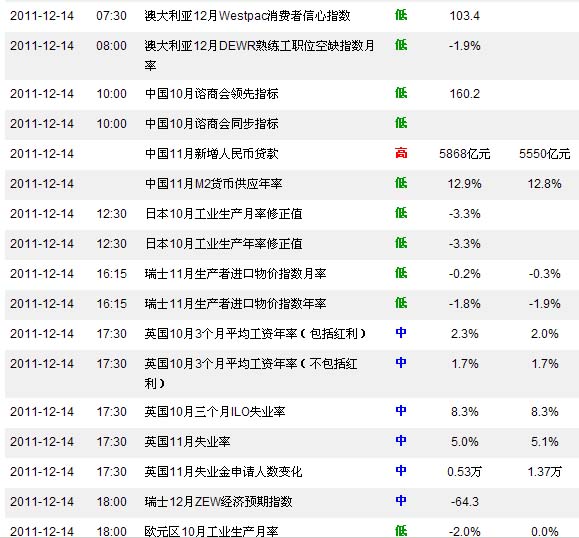Click date 2011-12-14 in 英国11月失业率 row
Image resolution: width=579 pixels, height=538 pixels.
tap(42, 441)
